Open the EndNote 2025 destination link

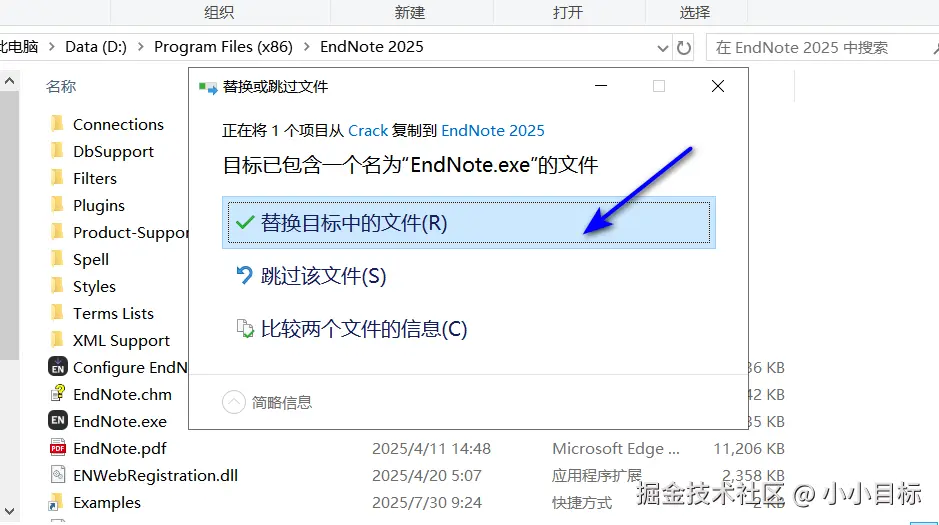pyautogui.click(x=493, y=131)
